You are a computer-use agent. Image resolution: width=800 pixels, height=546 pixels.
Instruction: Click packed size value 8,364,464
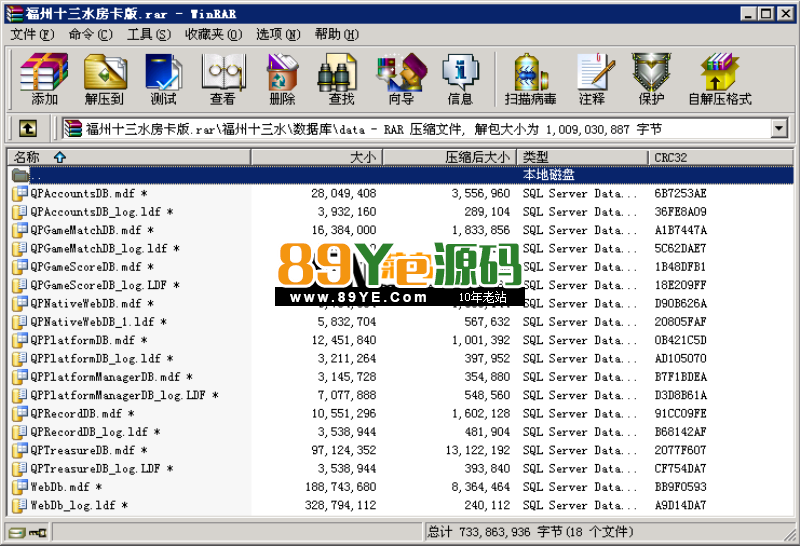[481, 487]
